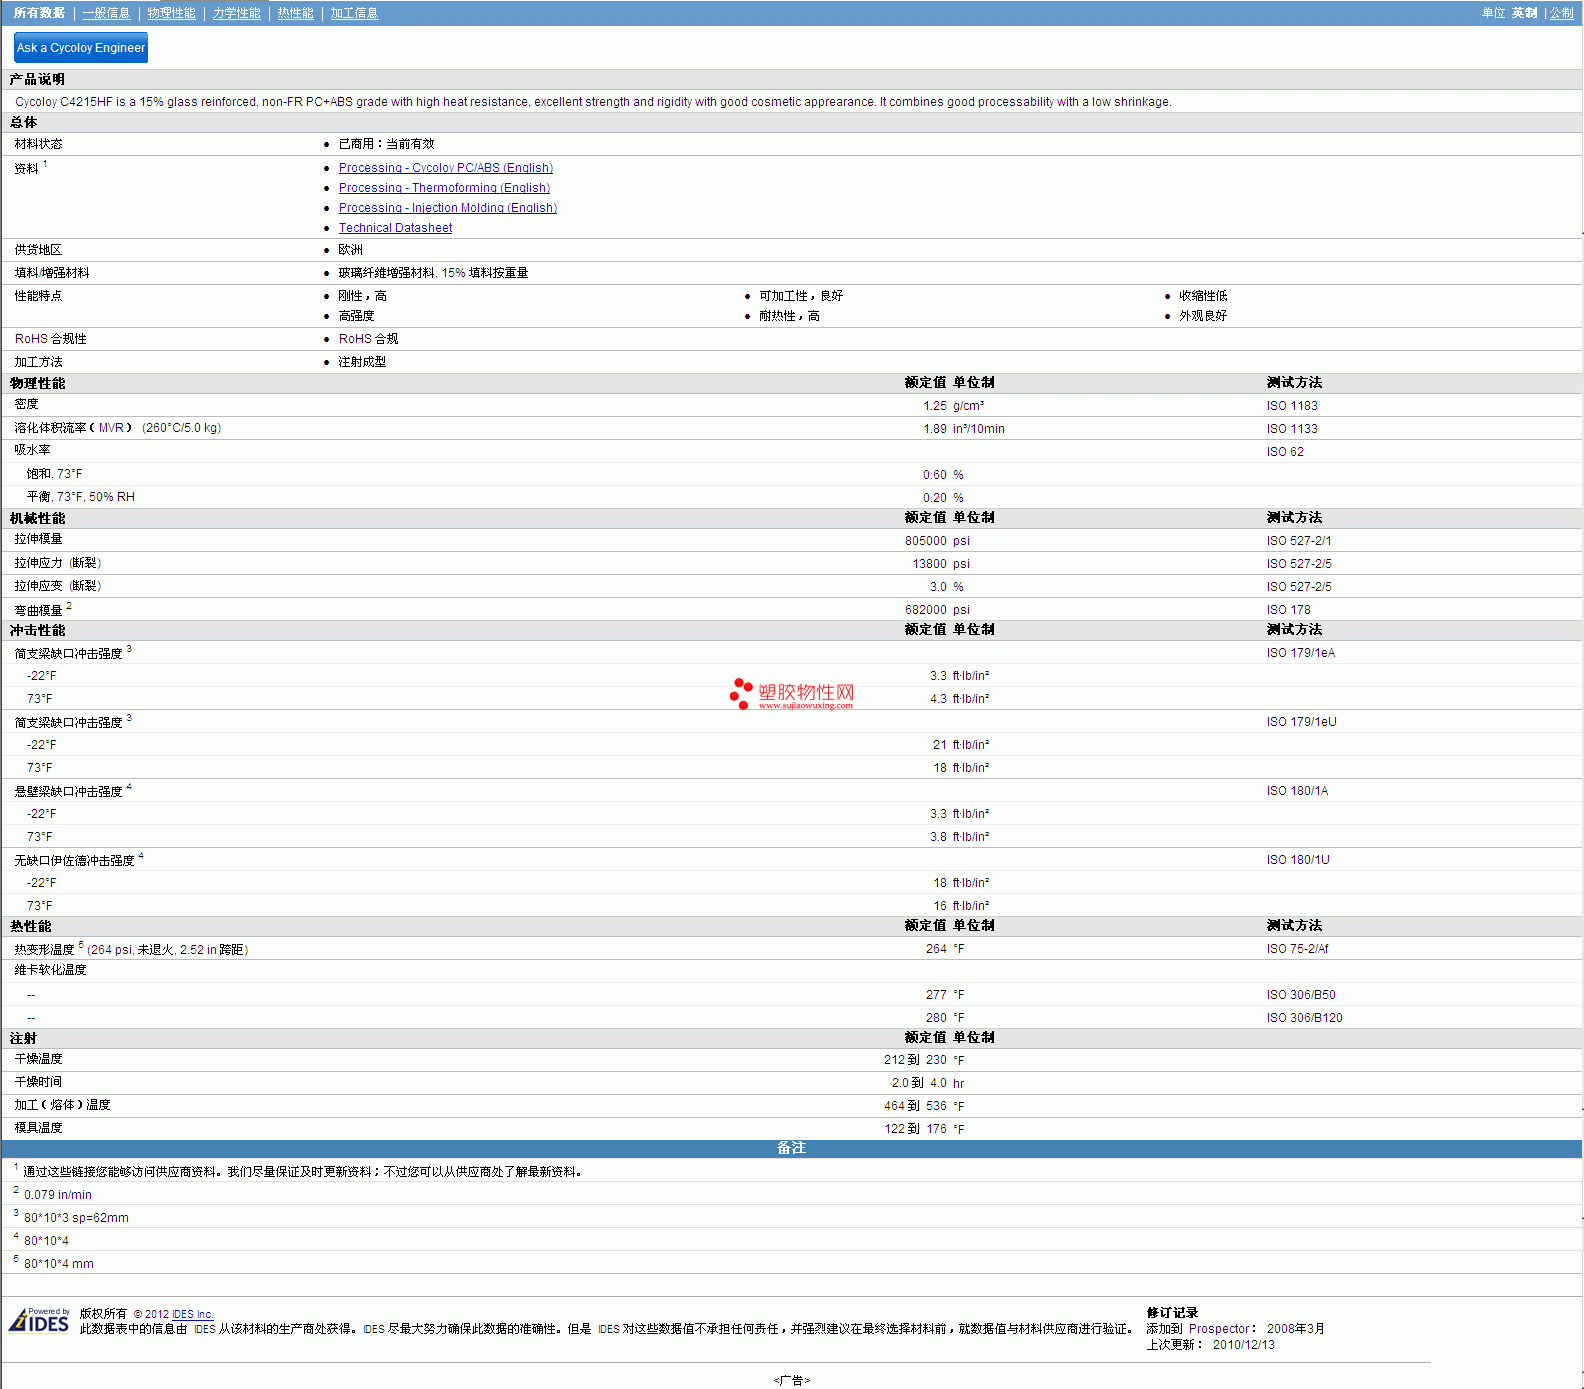
Task: Click the Ask a Cycoloy Engineer button
Action: (x=81, y=48)
